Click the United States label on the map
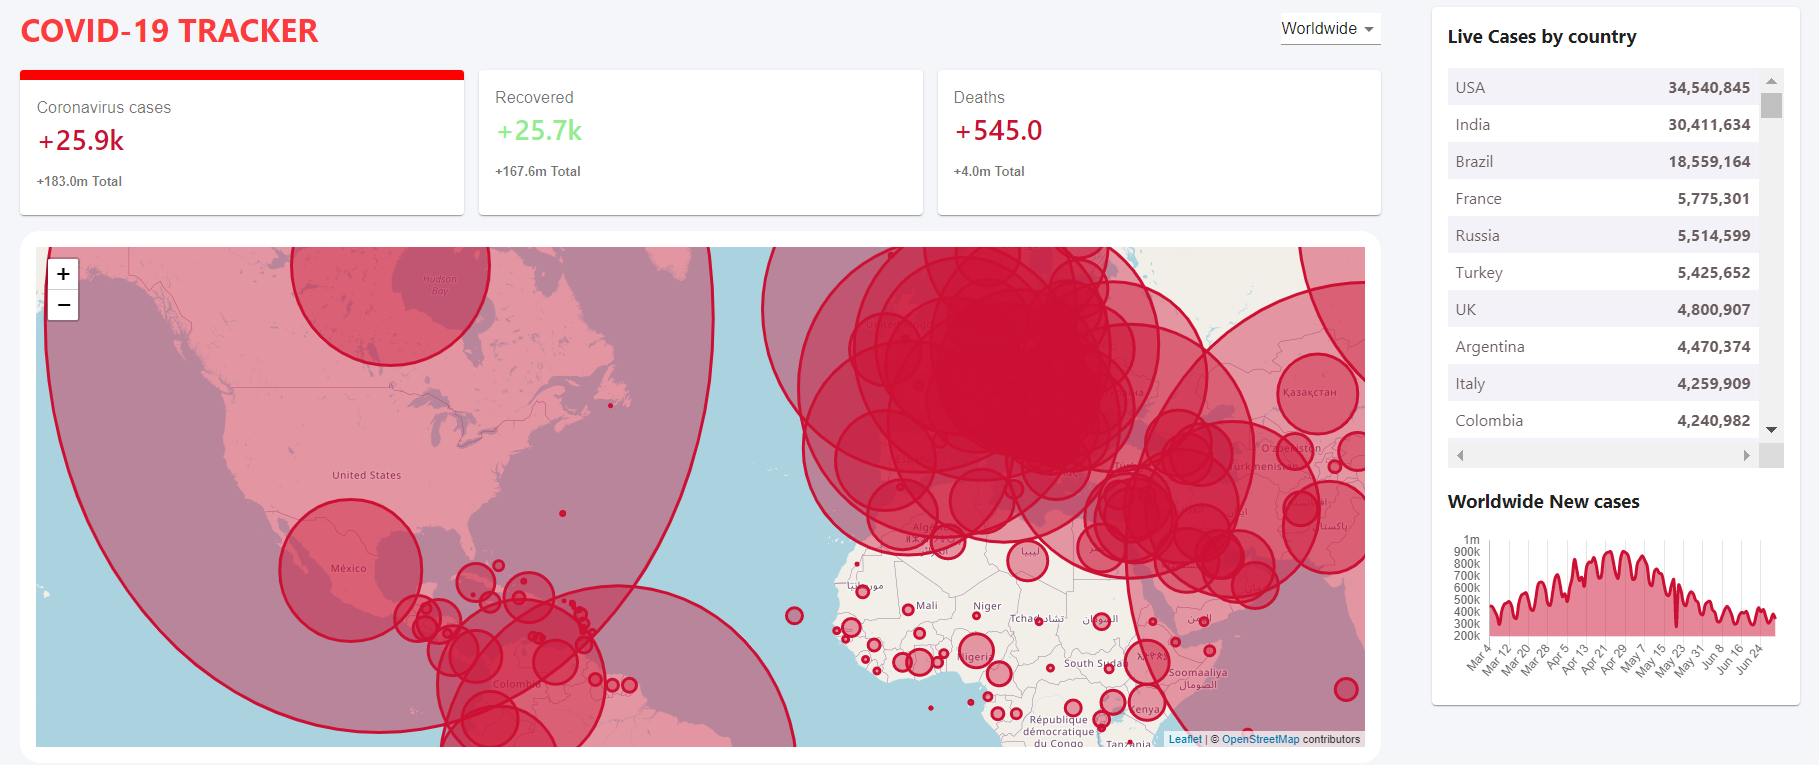 click(x=367, y=475)
